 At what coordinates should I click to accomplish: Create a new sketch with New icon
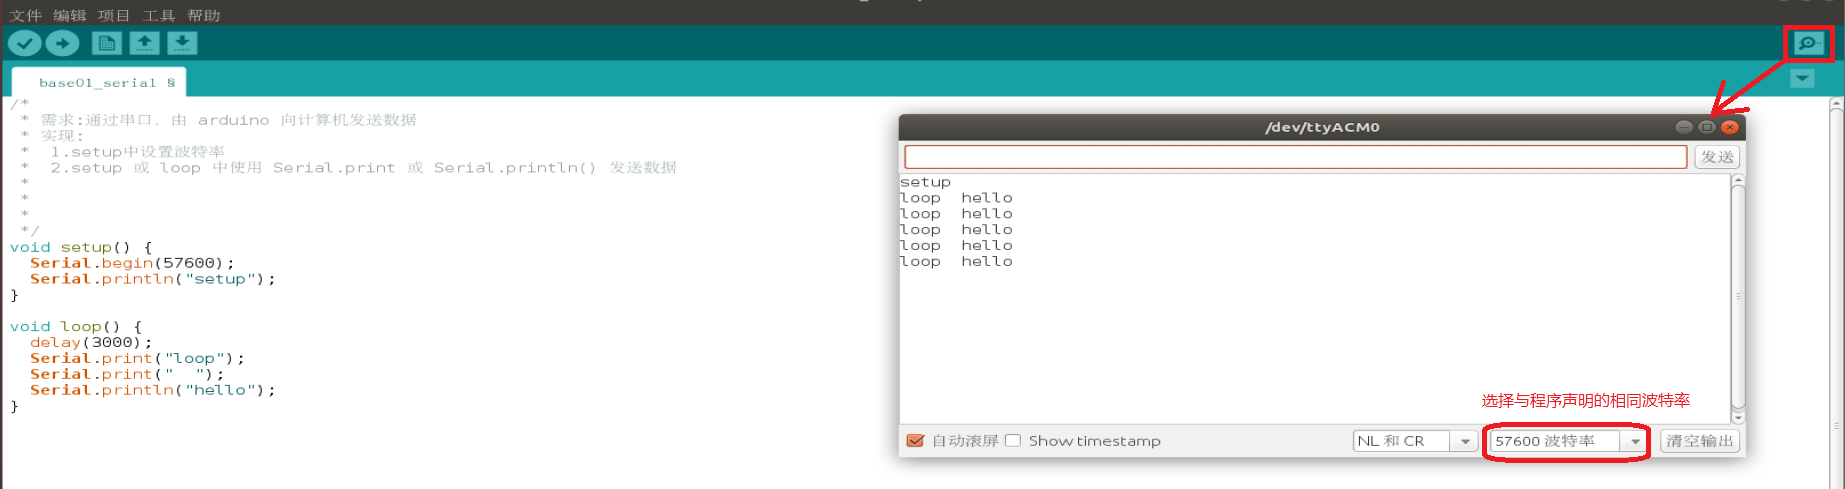point(106,43)
